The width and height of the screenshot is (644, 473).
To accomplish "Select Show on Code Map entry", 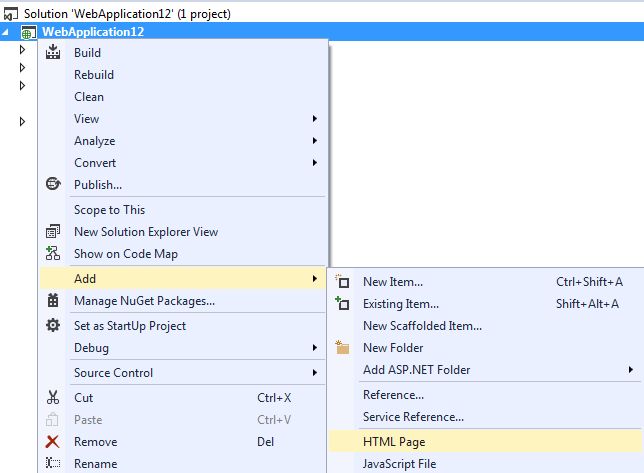I will click(x=184, y=254).
